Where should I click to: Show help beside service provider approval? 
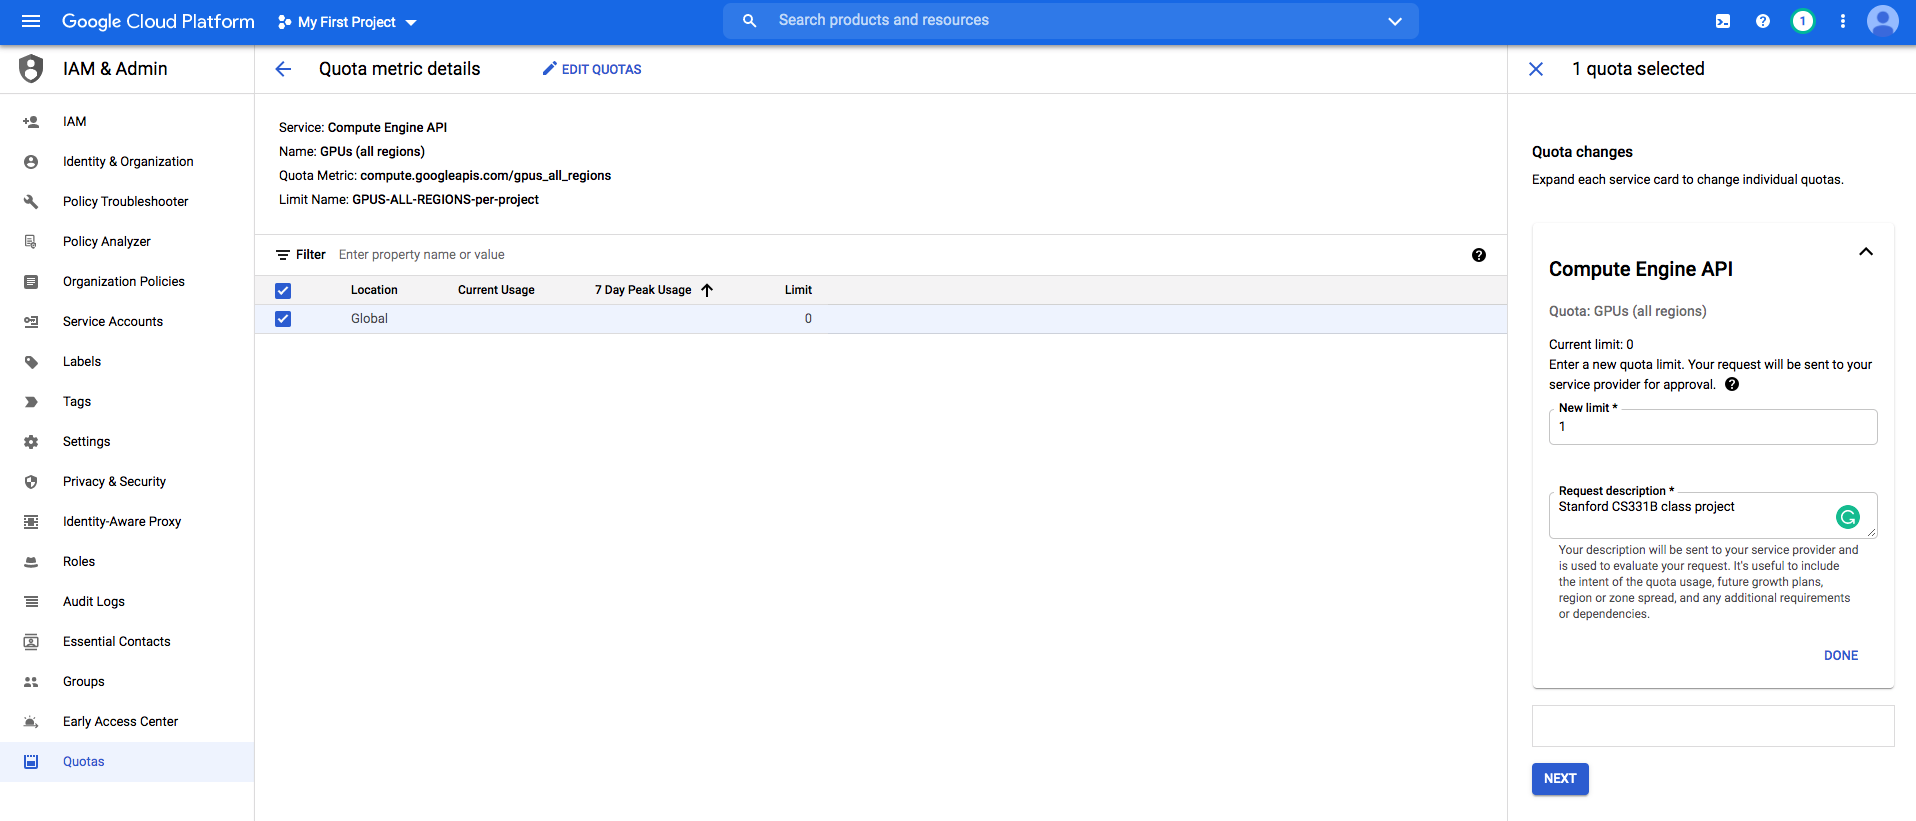(1732, 385)
